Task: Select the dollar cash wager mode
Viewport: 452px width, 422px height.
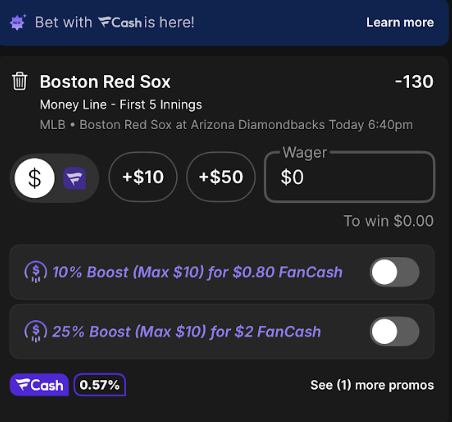Action: point(35,178)
